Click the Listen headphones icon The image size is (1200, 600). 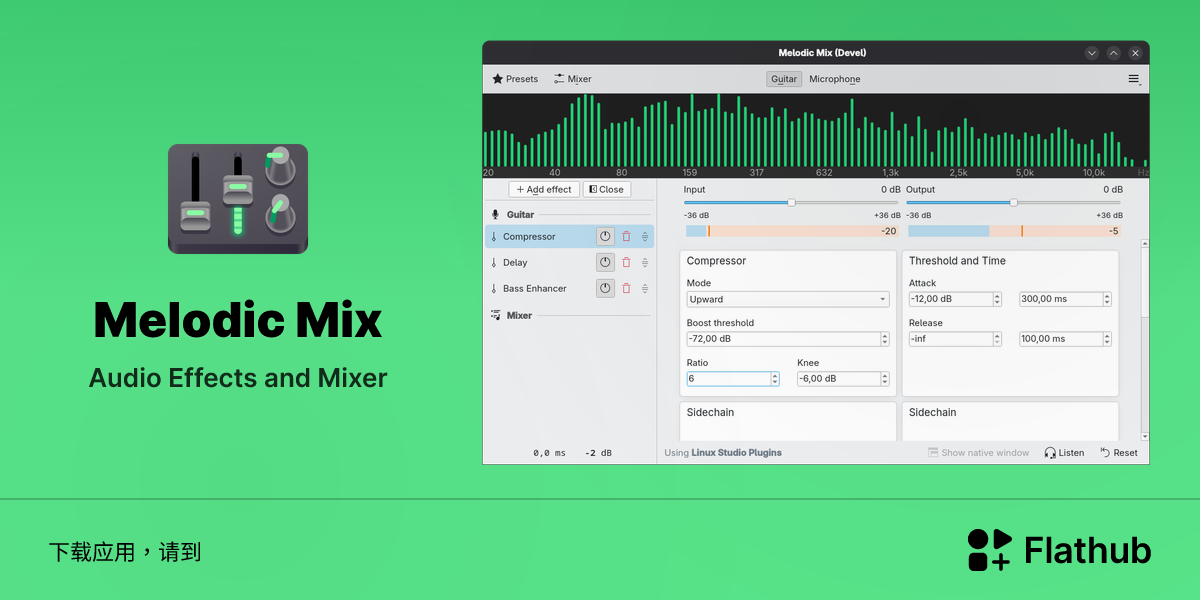[1050, 453]
